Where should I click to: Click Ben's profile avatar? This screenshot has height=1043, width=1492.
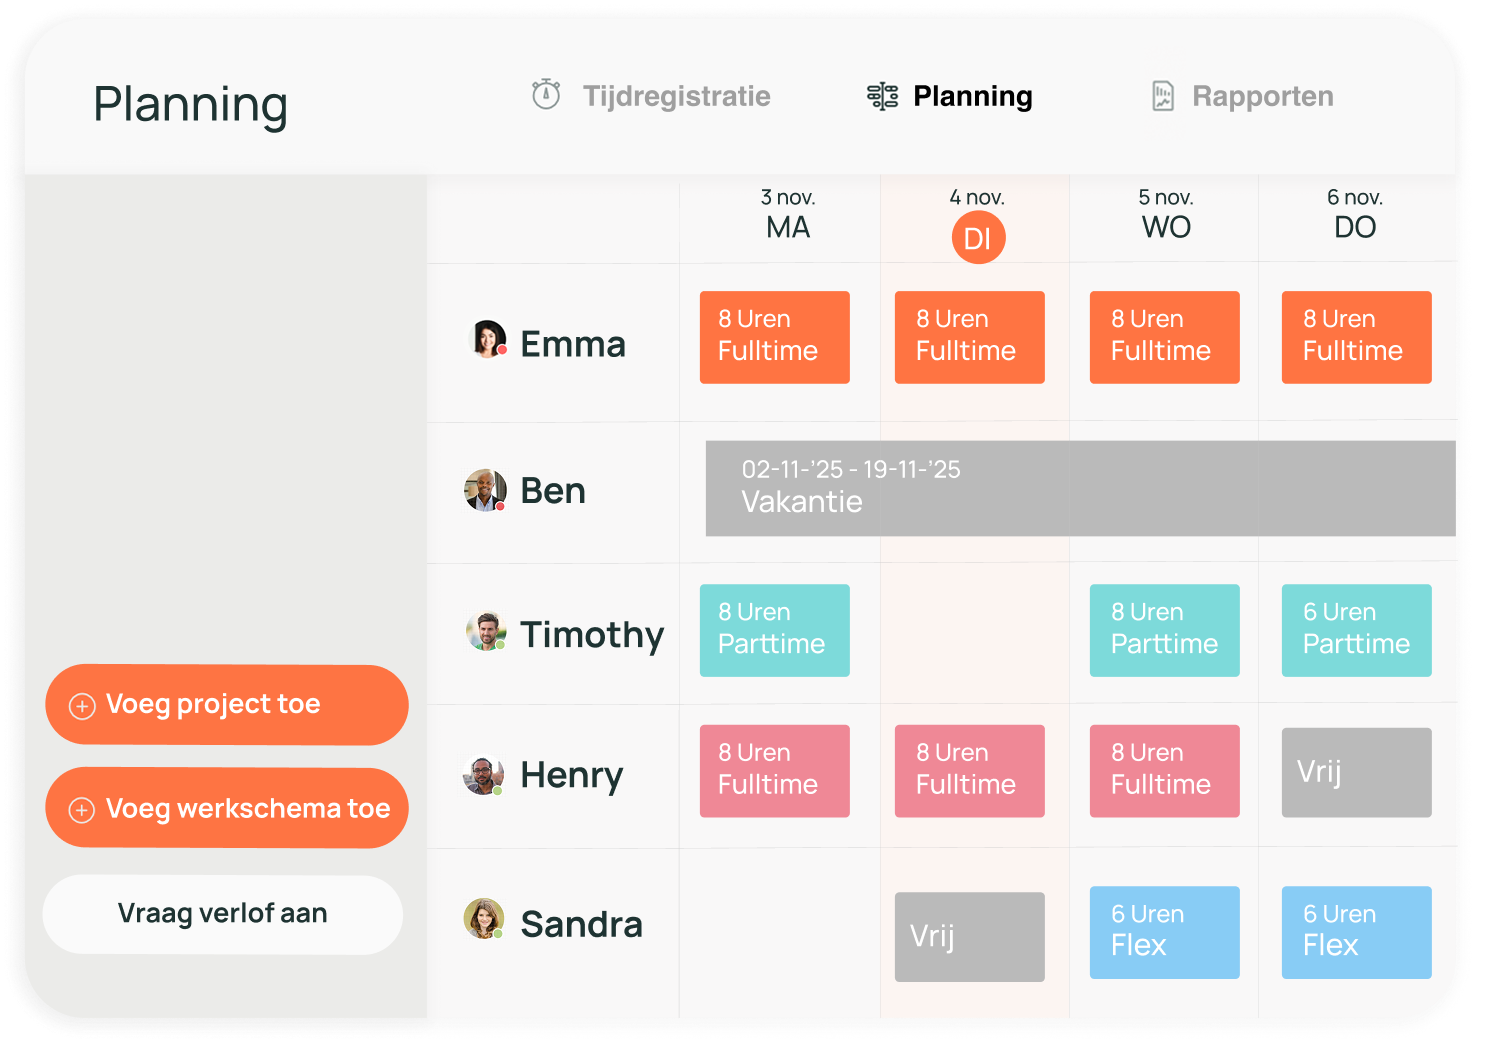(487, 490)
